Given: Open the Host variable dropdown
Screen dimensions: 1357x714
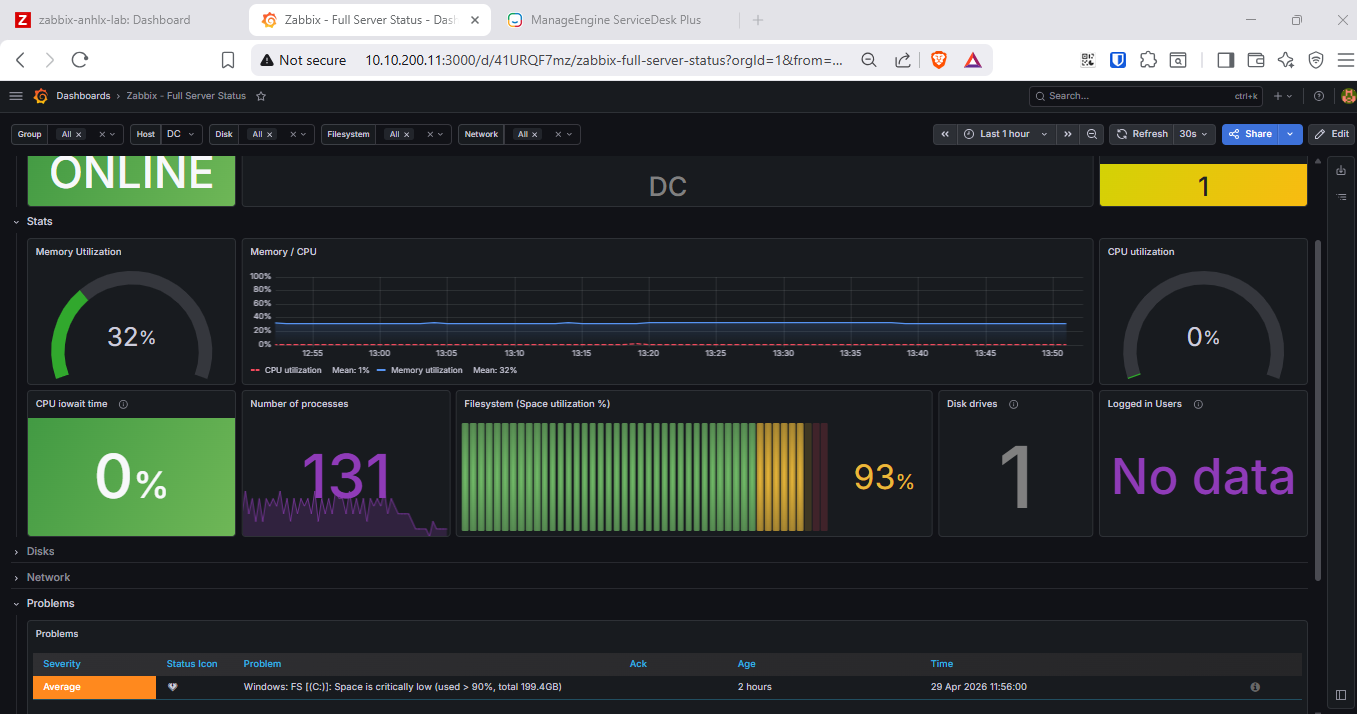Looking at the screenshot, I should click(x=182, y=134).
